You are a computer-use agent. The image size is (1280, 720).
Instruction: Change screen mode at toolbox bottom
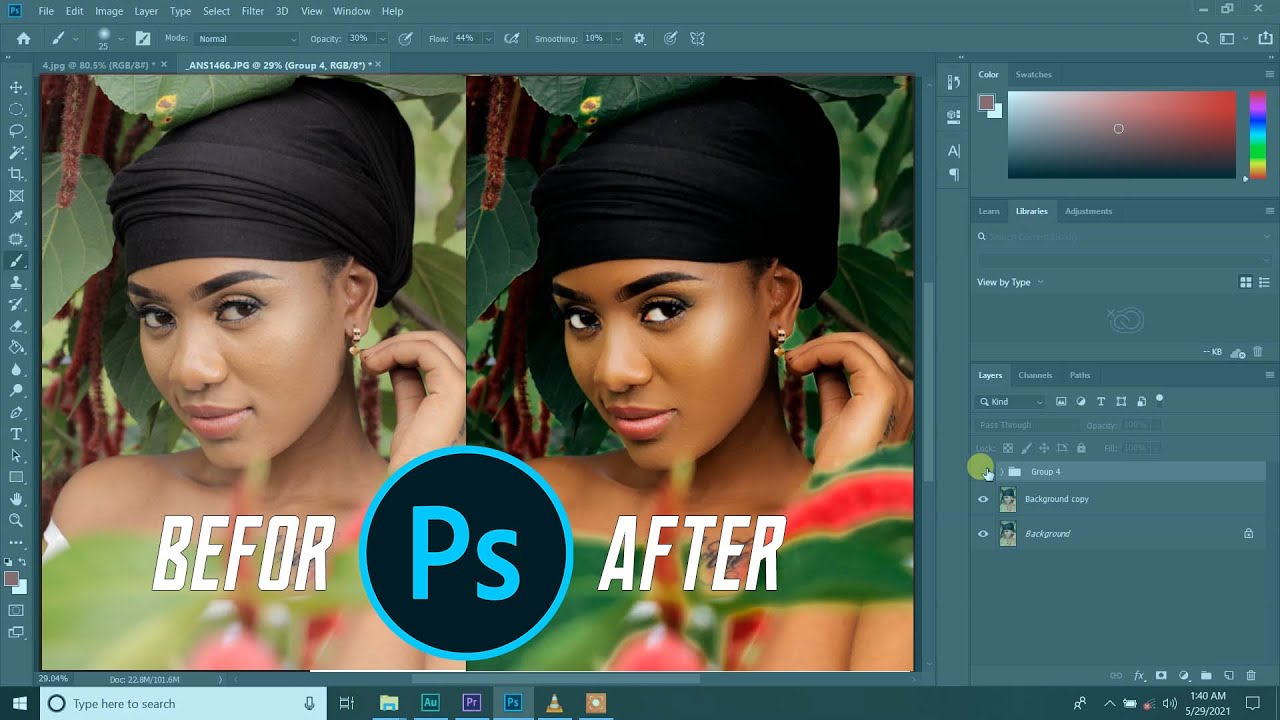(16, 632)
